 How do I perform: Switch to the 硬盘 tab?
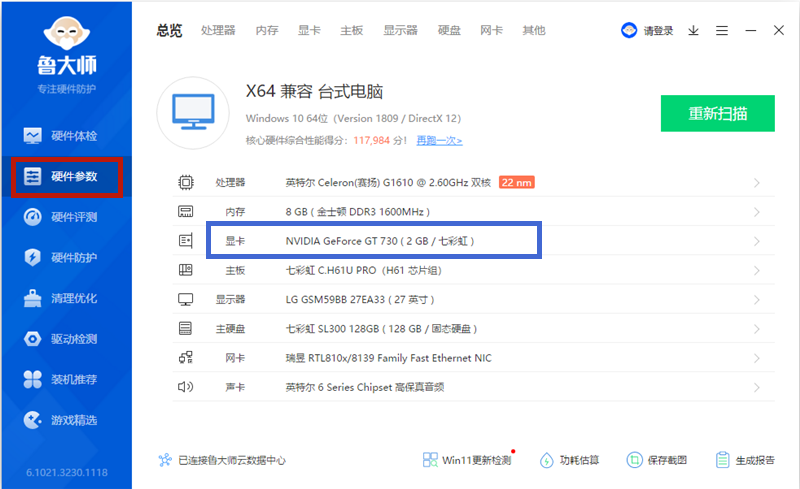449,31
